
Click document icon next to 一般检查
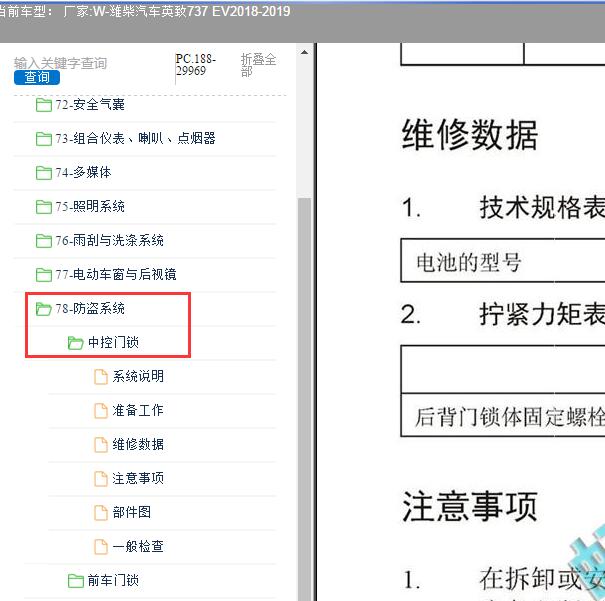click(101, 546)
